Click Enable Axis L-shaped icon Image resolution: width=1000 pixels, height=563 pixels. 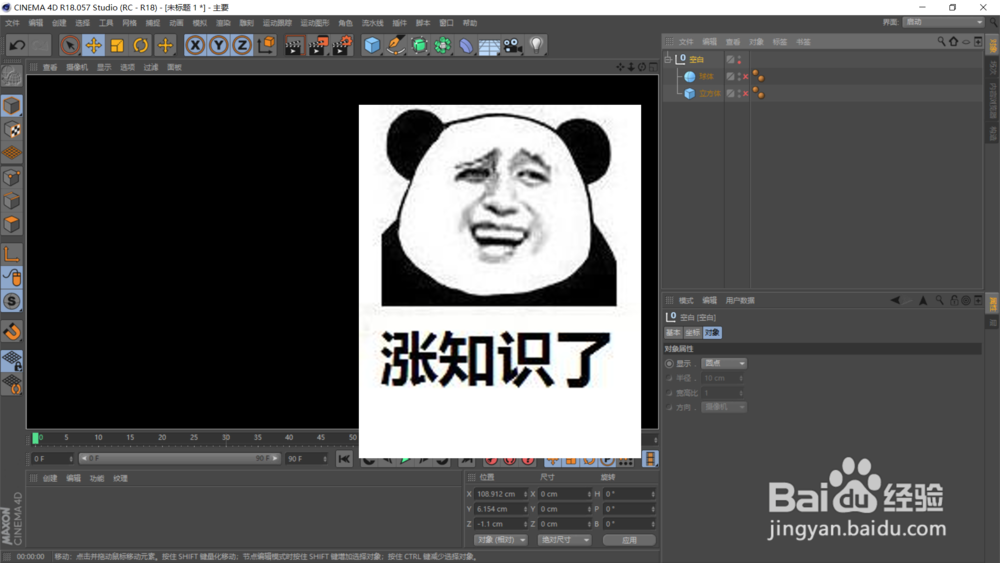click(x=11, y=254)
